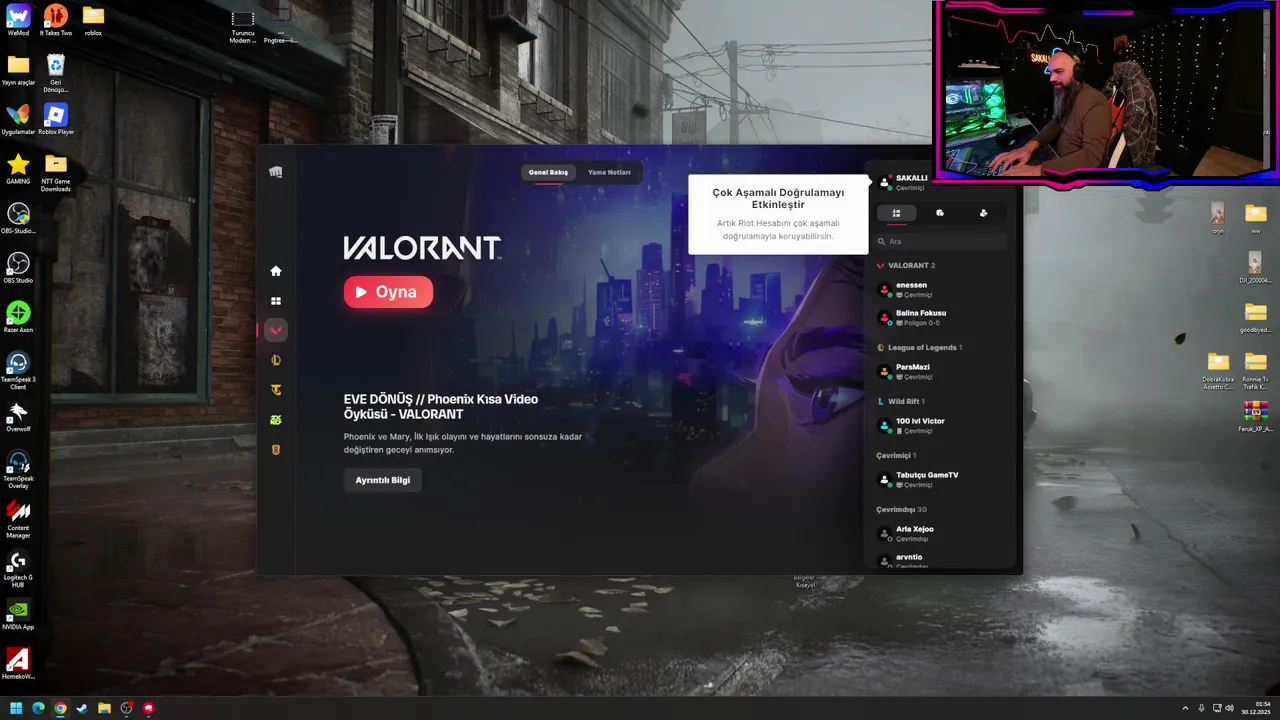
Task: Select Teamfight Tactics sidebar icon
Action: pos(276,390)
